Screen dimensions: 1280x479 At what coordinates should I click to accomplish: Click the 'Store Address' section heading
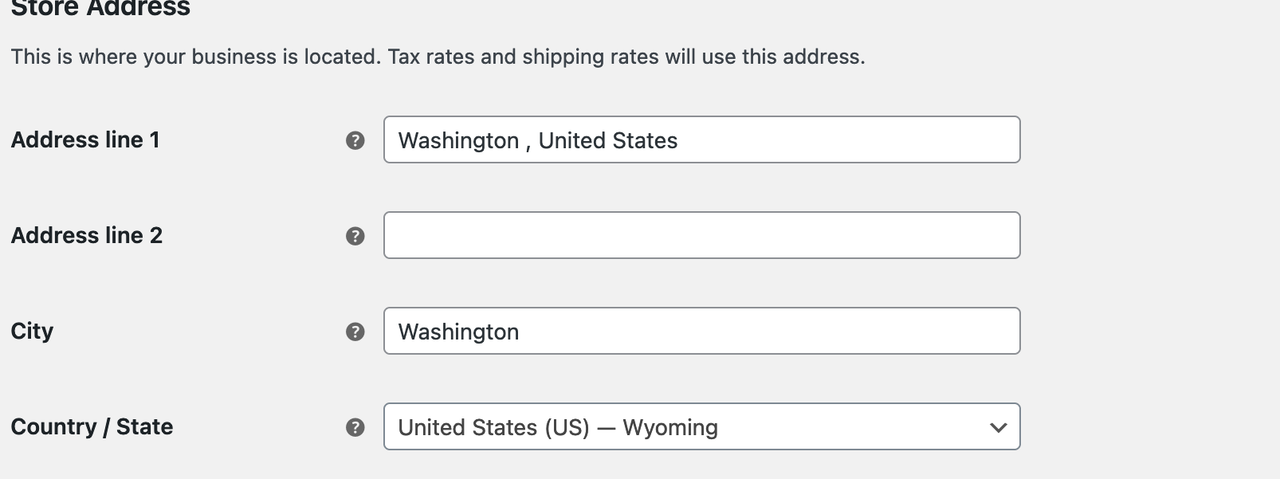[x=100, y=9]
